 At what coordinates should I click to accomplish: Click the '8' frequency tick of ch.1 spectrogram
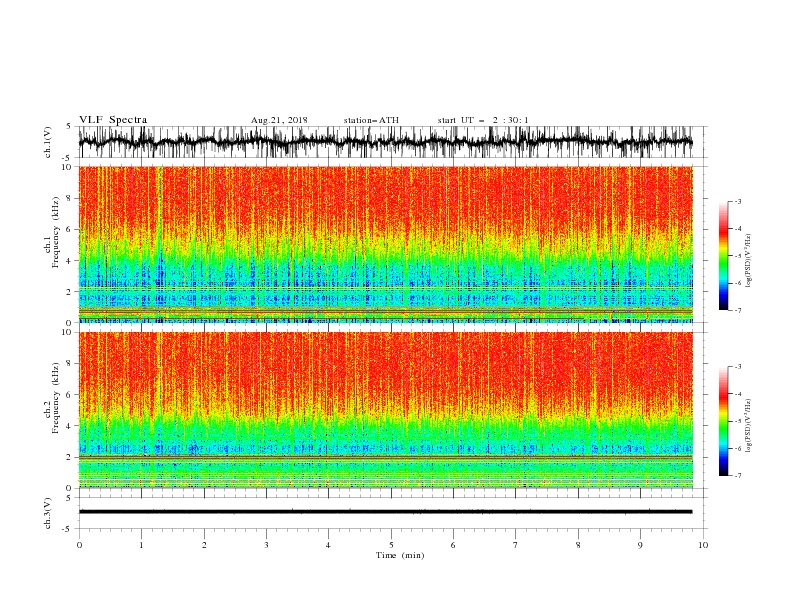pyautogui.click(x=68, y=198)
